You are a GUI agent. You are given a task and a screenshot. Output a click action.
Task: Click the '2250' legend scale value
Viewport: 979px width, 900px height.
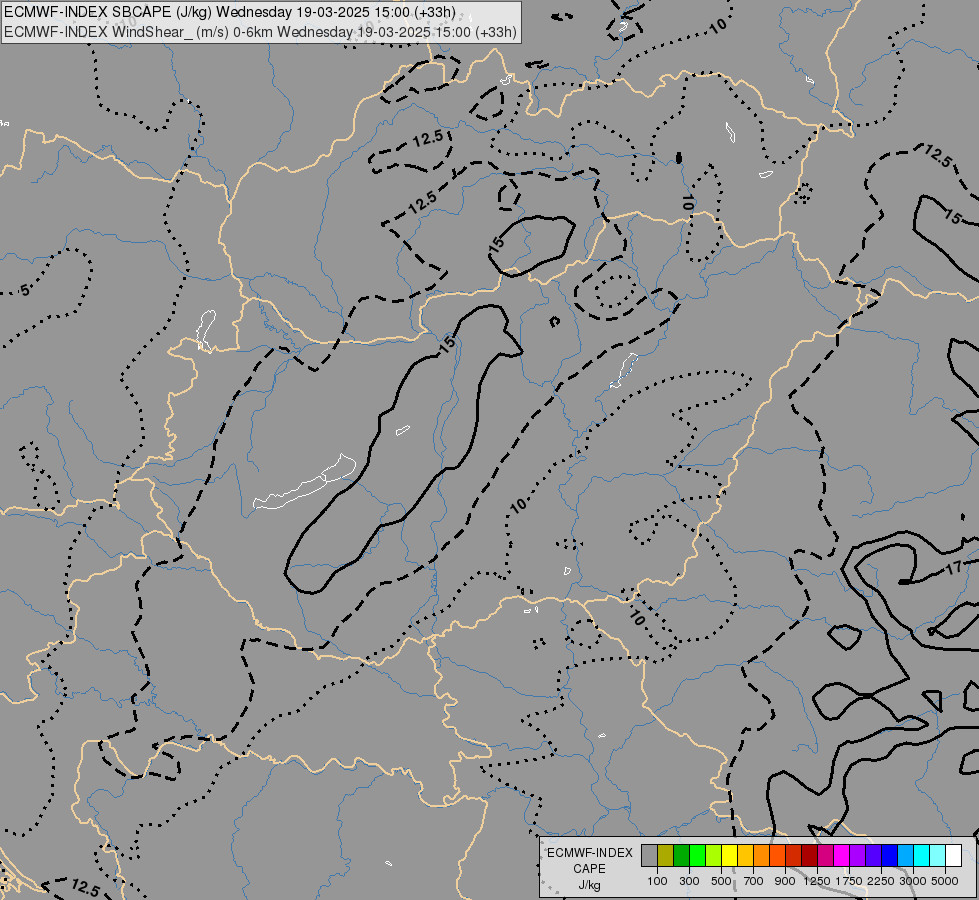pyautogui.click(x=881, y=881)
